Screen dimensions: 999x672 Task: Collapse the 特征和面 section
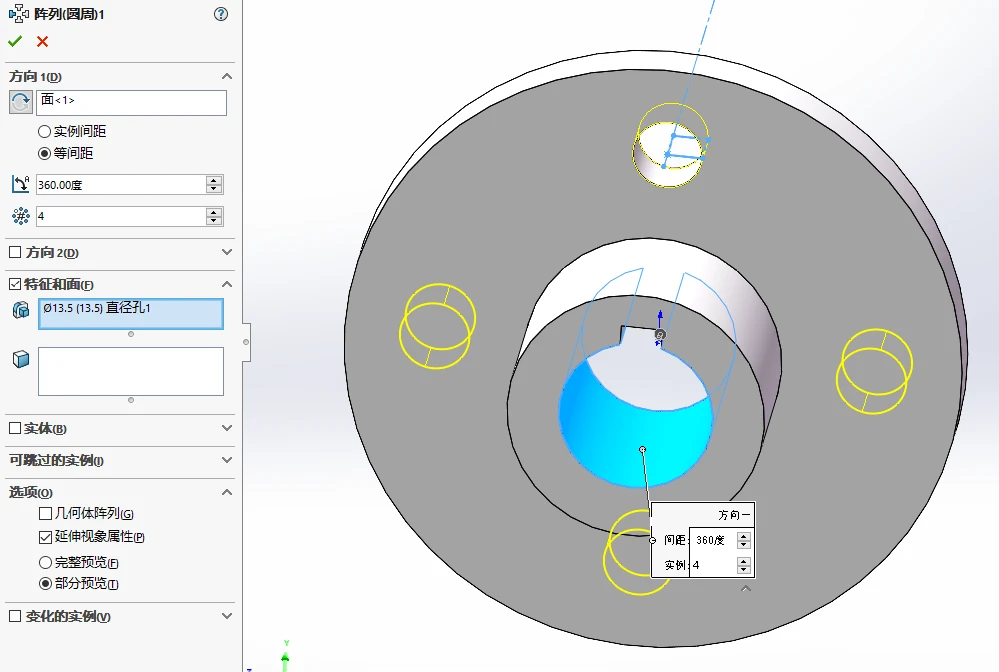tap(227, 284)
